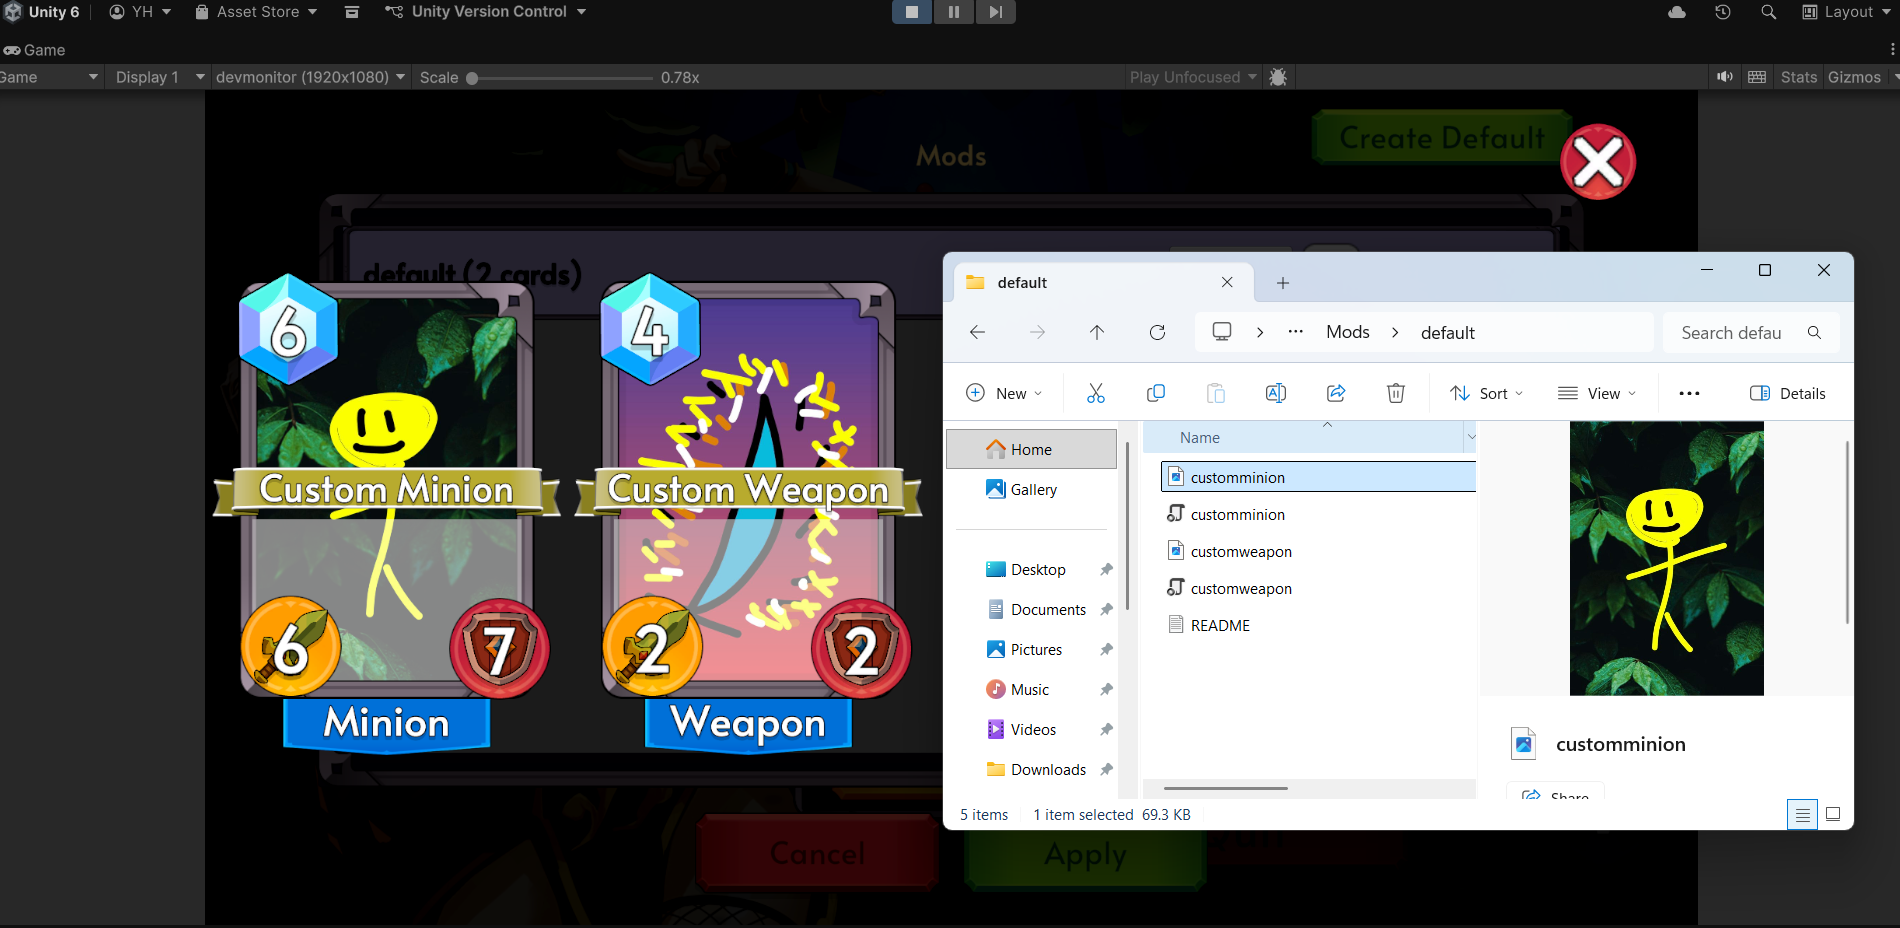Image resolution: width=1900 pixels, height=928 pixels.
Task: Select the Game tab
Action: [x=35, y=50]
